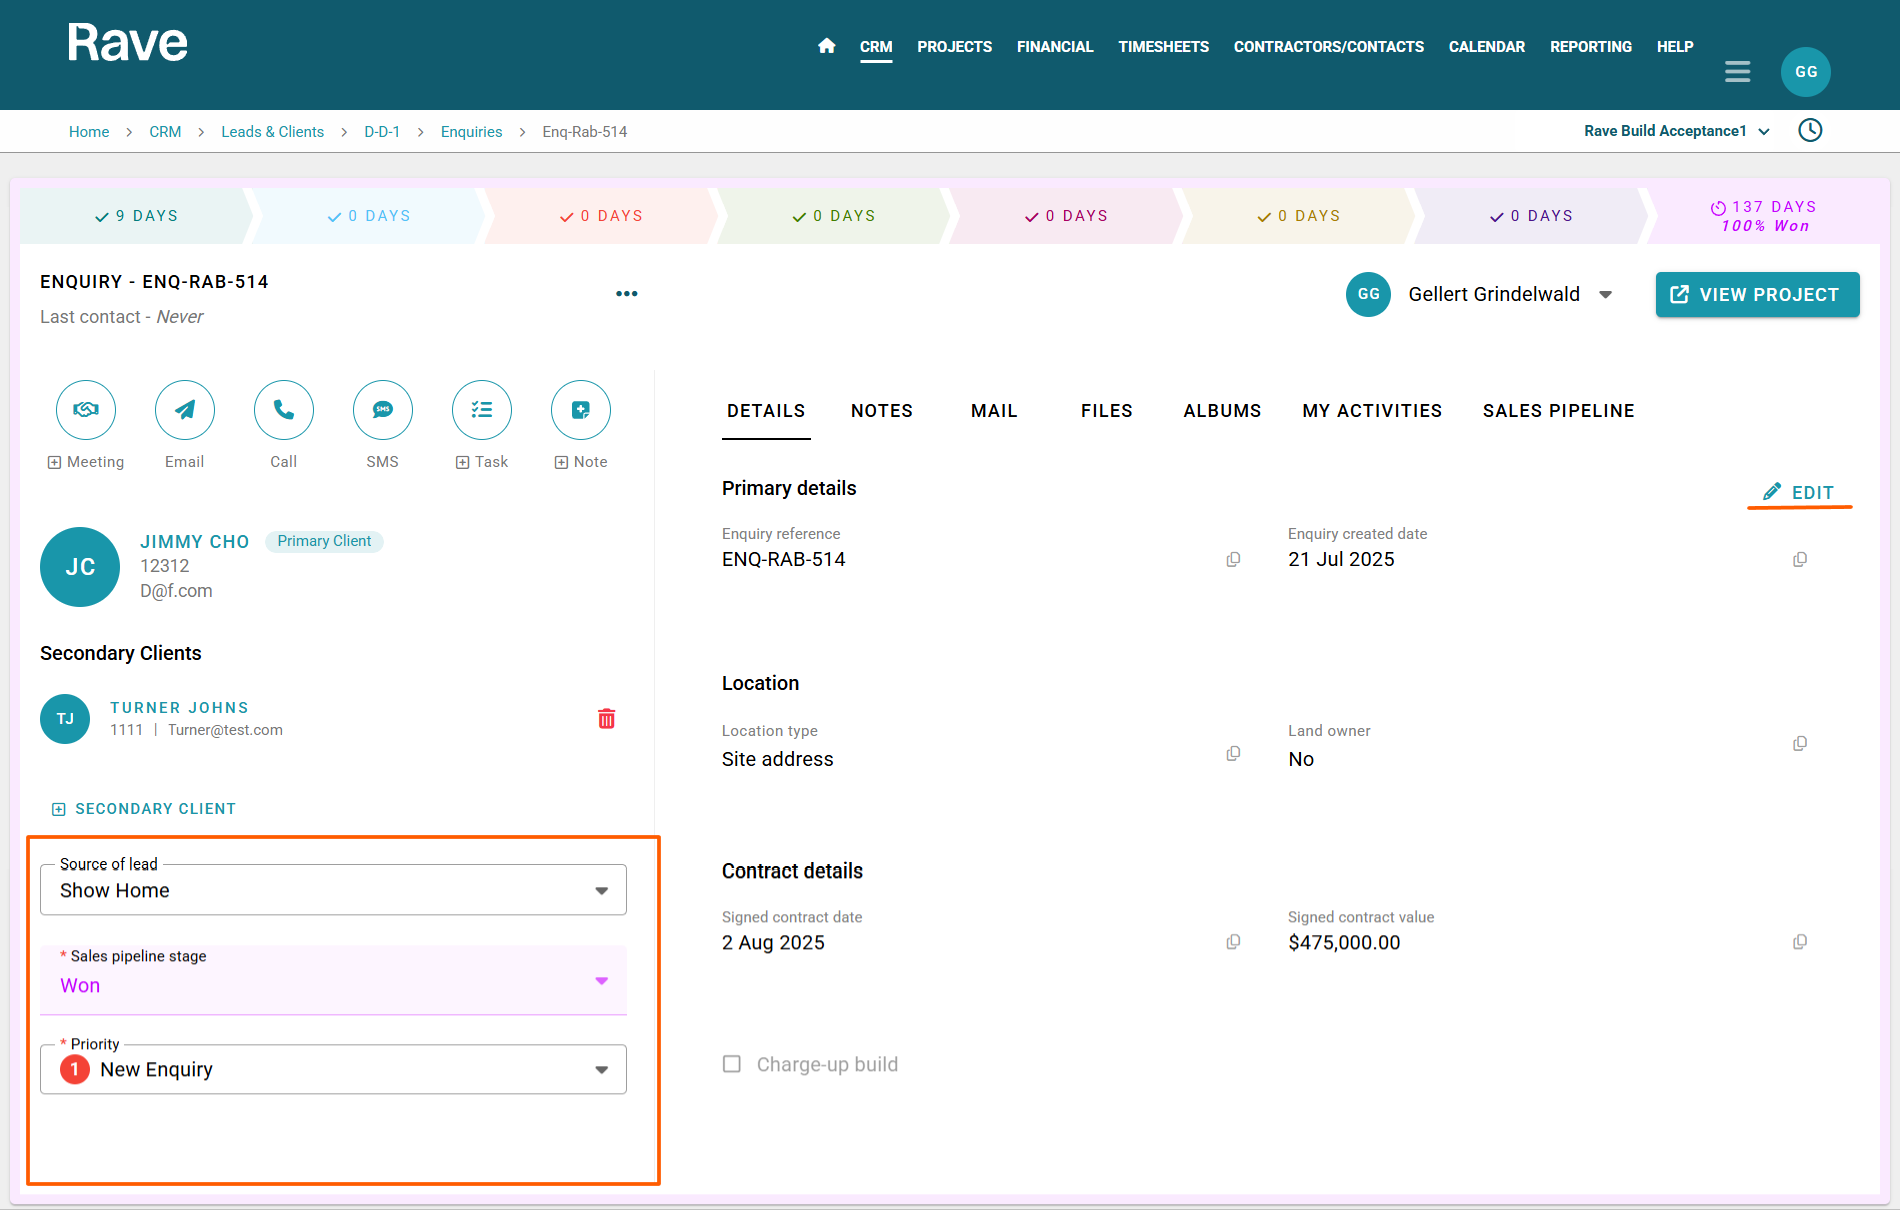Create a Note using the note icon
Viewport: 1900px width, 1210px height.
tap(581, 410)
